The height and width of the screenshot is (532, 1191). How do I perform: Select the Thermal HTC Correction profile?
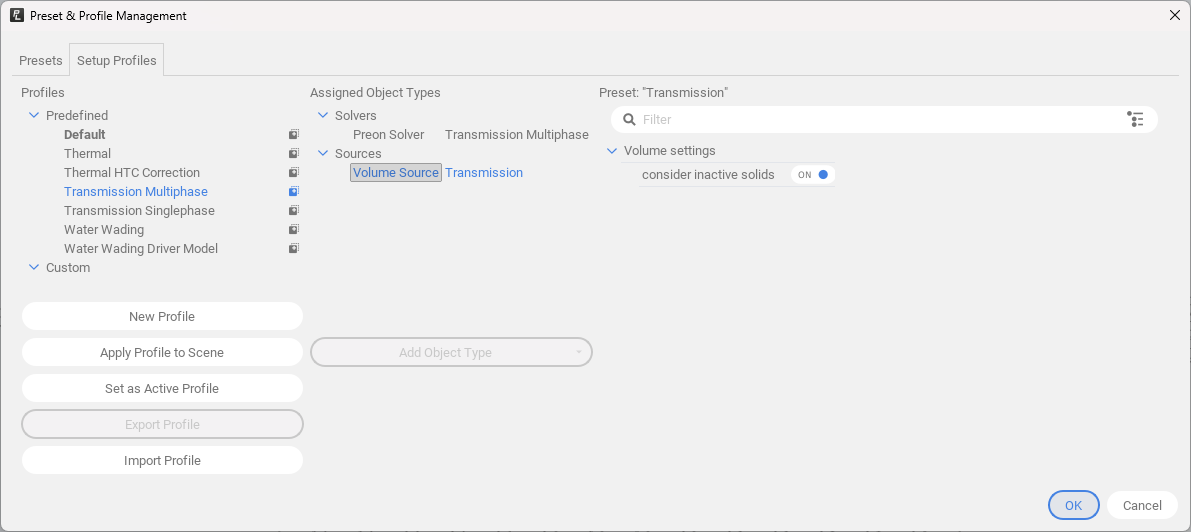tap(132, 173)
